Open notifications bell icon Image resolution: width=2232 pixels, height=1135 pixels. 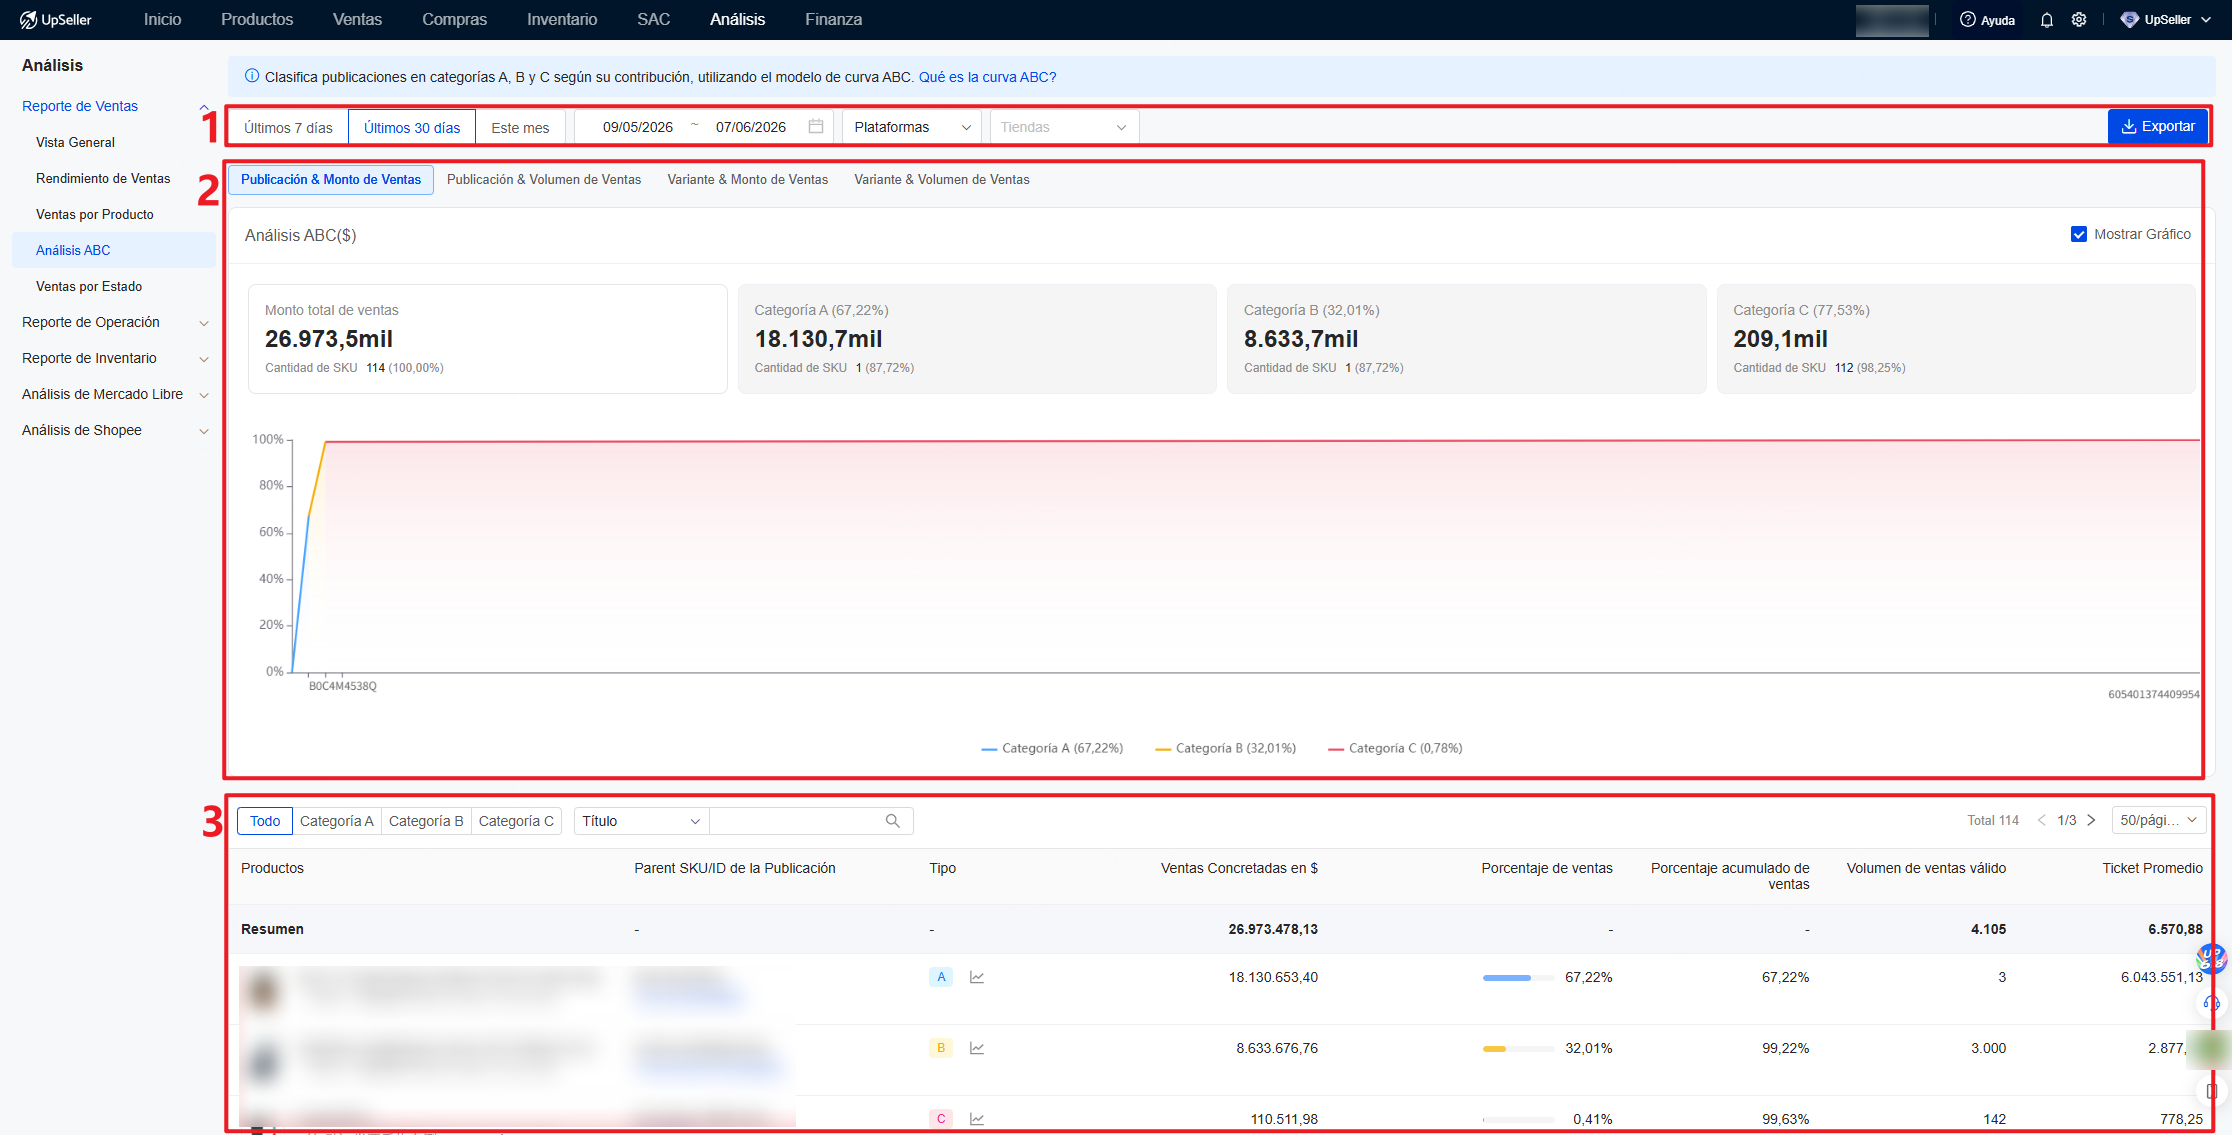point(2046,20)
